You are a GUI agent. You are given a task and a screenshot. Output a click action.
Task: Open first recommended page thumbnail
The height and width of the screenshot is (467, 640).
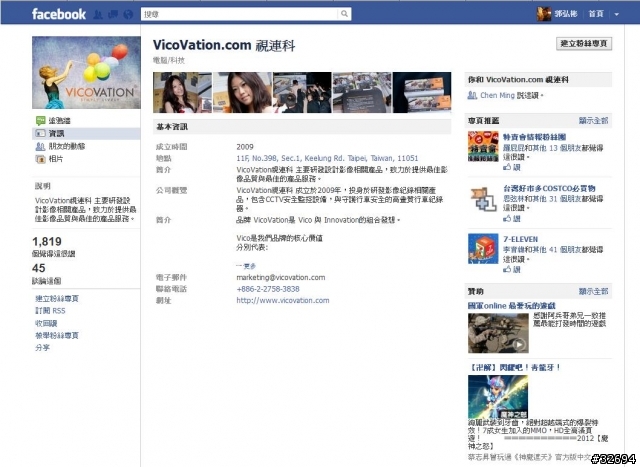point(483,146)
